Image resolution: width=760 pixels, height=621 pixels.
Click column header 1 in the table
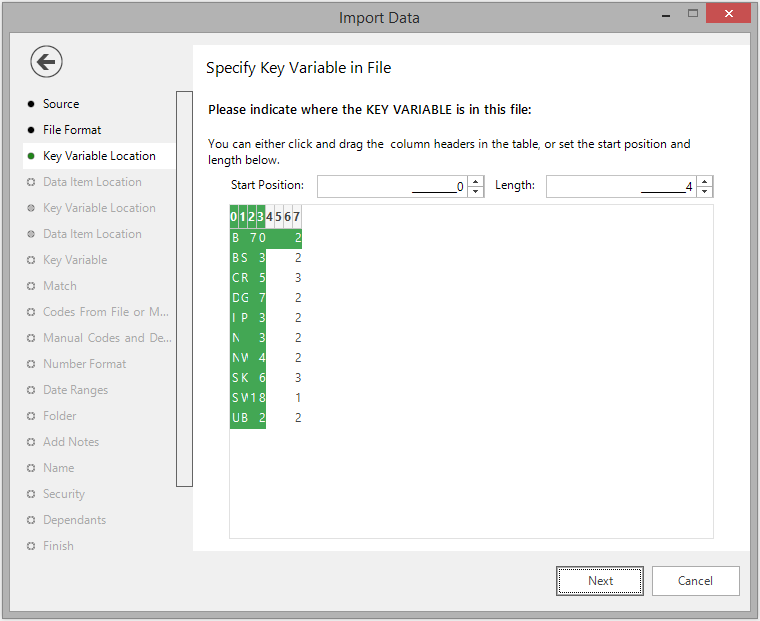[x=242, y=217]
